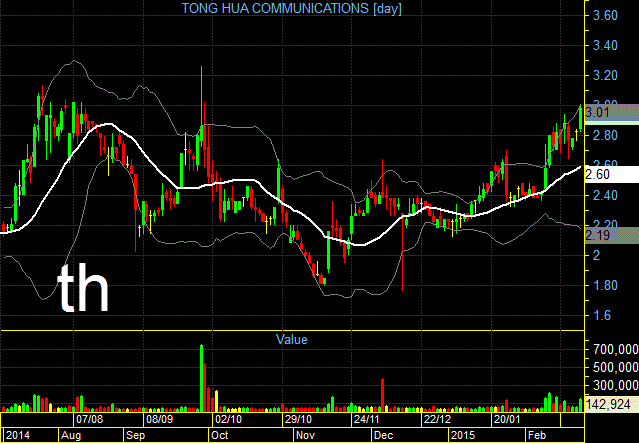Select the 3.01 current price tag
The height and width of the screenshot is (443, 639).
point(611,112)
